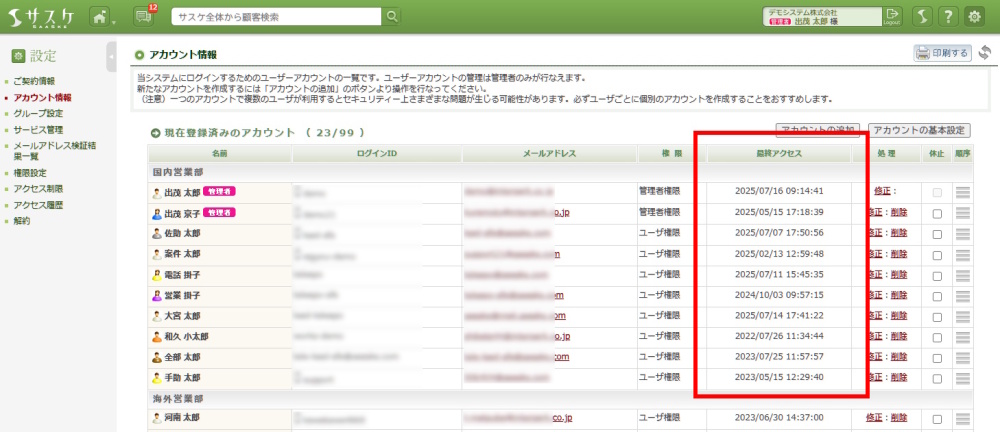Toggle the 休止 checkbox for 出茂 京子
The image size is (1000, 432).
click(x=937, y=213)
